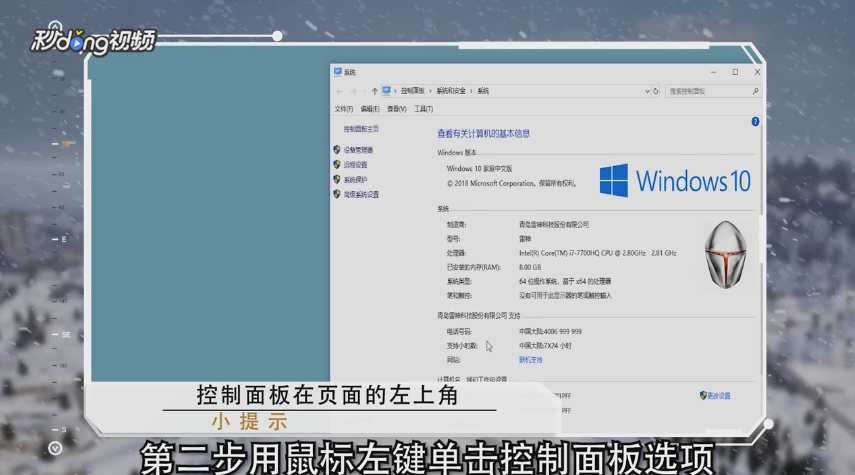Click the processor value Intel Core i7-7700HQ
The height and width of the screenshot is (475, 855).
598,253
